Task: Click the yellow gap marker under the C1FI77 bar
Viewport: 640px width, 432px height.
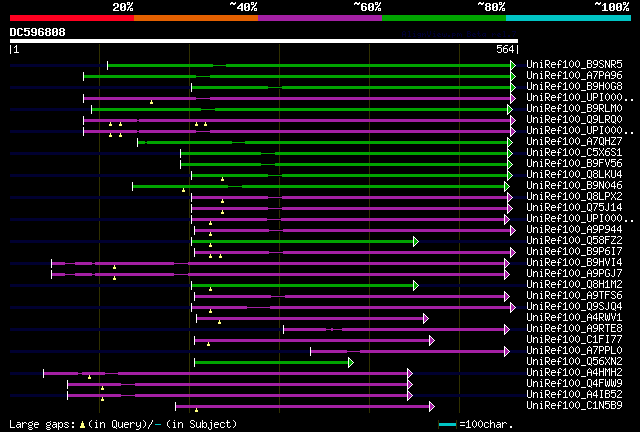Action: 208,344
